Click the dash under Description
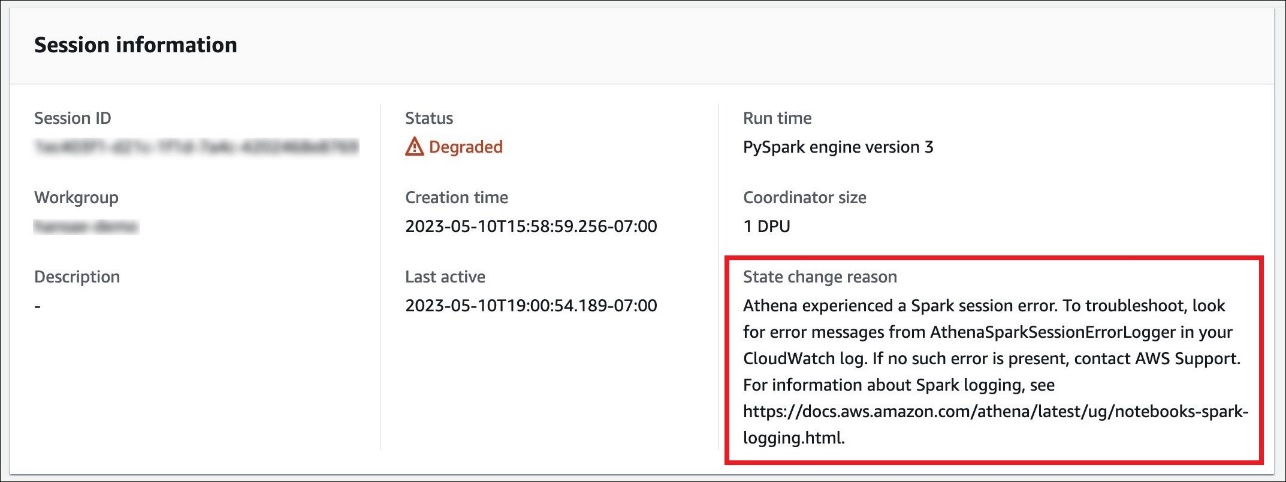This screenshot has height=482, width=1286. (x=38, y=305)
